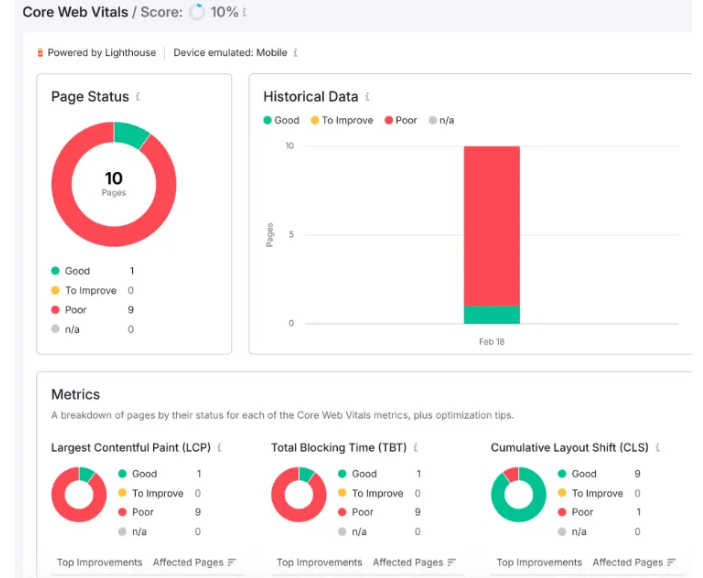Click info icon for Largest Contentful Paint

pos(219,448)
